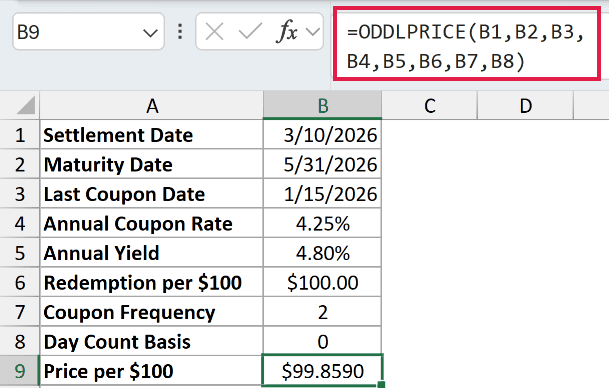609x388 pixels.
Task: Expand the function list arrow beside fx
Action: point(313,31)
